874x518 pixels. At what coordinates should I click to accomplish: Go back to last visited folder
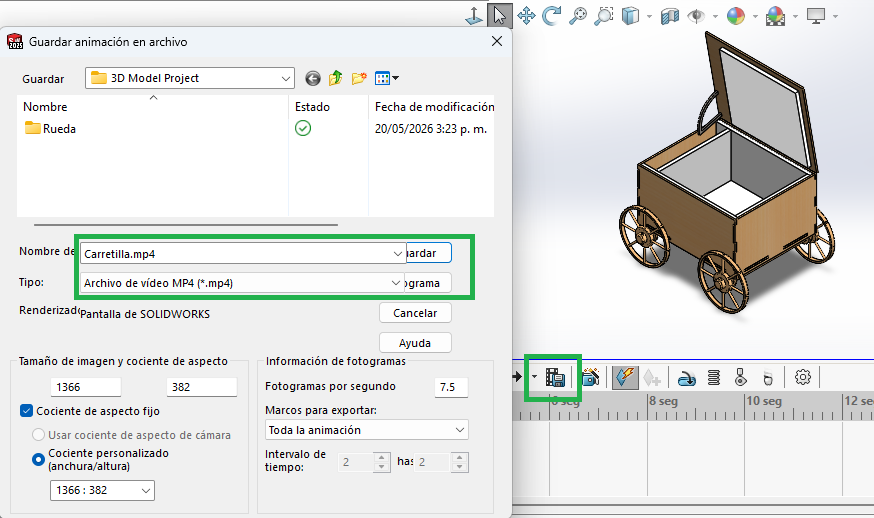313,79
